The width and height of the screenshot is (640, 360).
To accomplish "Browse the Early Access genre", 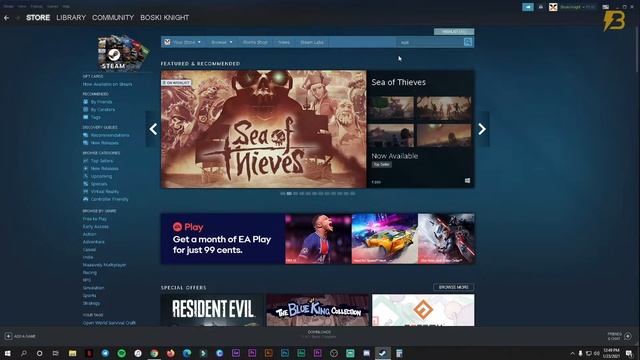I will pyautogui.click(x=96, y=227).
